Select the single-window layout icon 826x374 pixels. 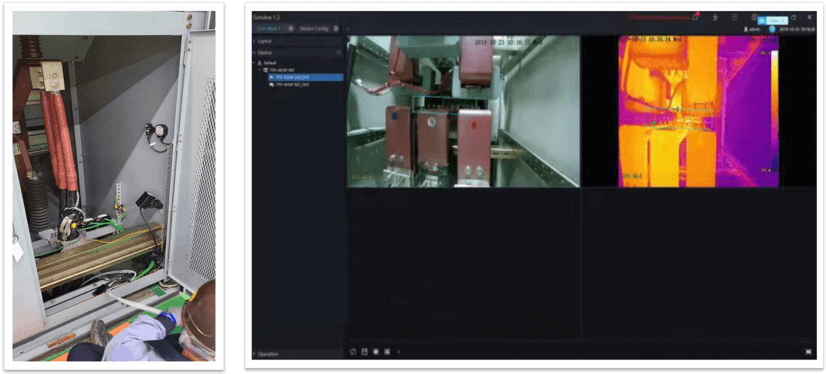point(376,351)
